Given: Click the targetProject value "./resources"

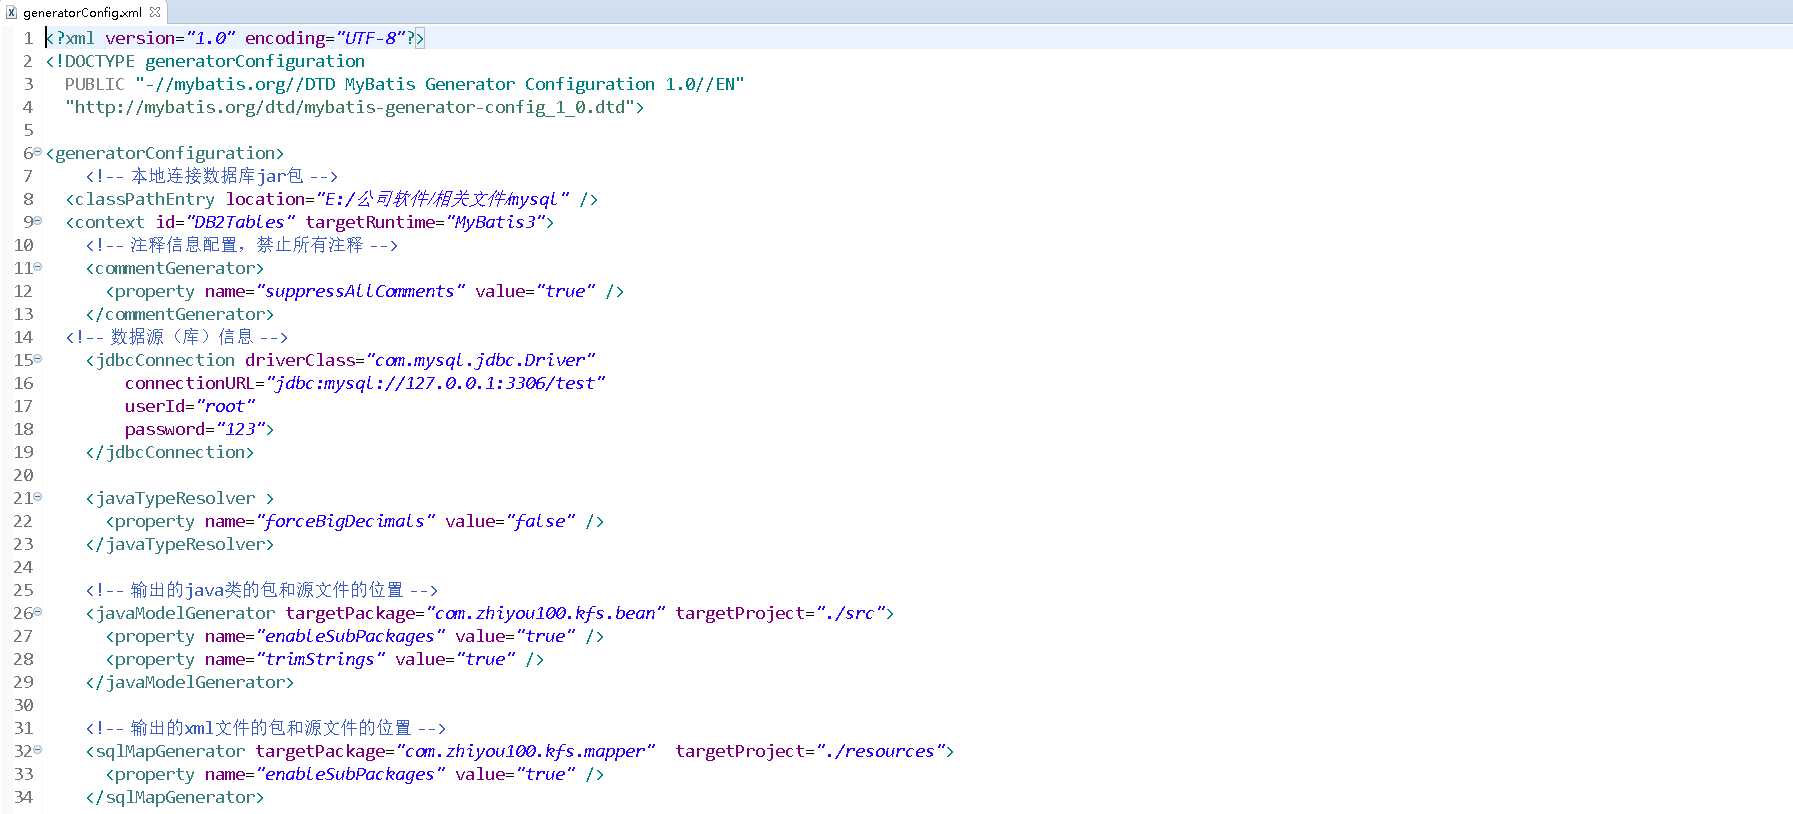Looking at the screenshot, I should (880, 751).
